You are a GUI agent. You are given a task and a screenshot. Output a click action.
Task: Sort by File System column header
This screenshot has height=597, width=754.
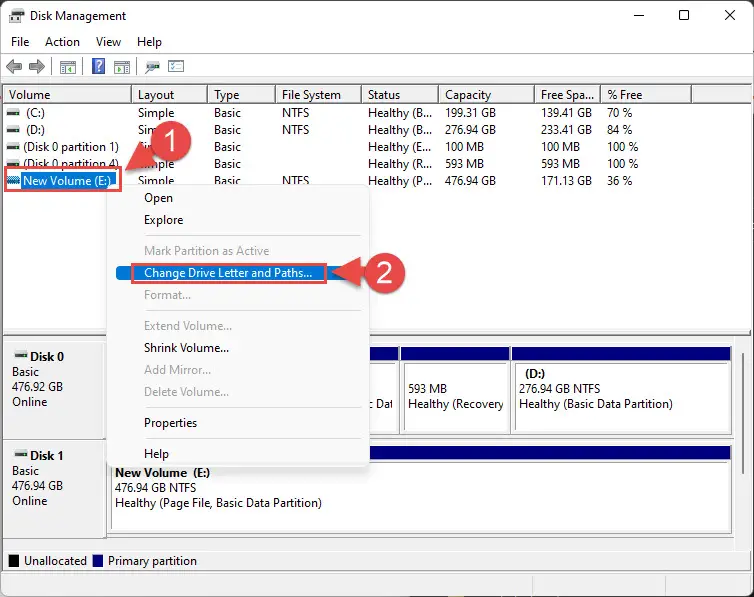(x=319, y=95)
